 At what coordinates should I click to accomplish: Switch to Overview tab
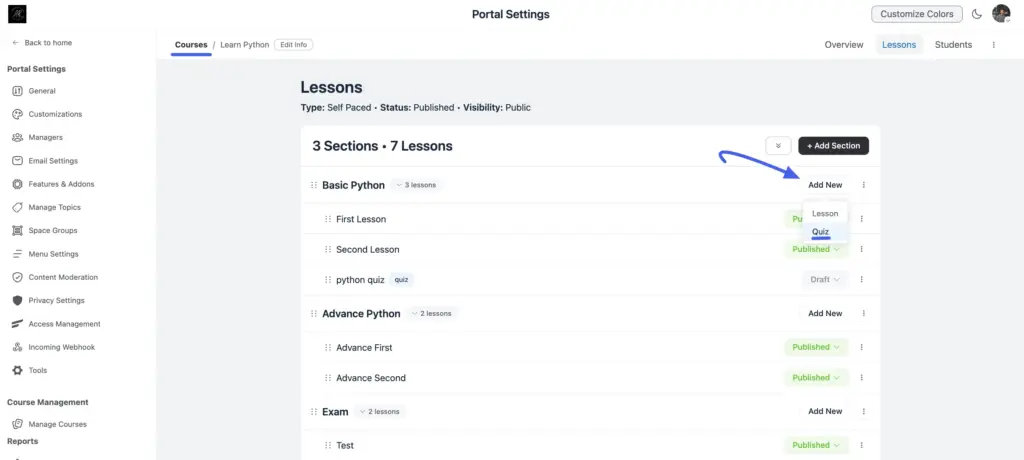(x=844, y=45)
